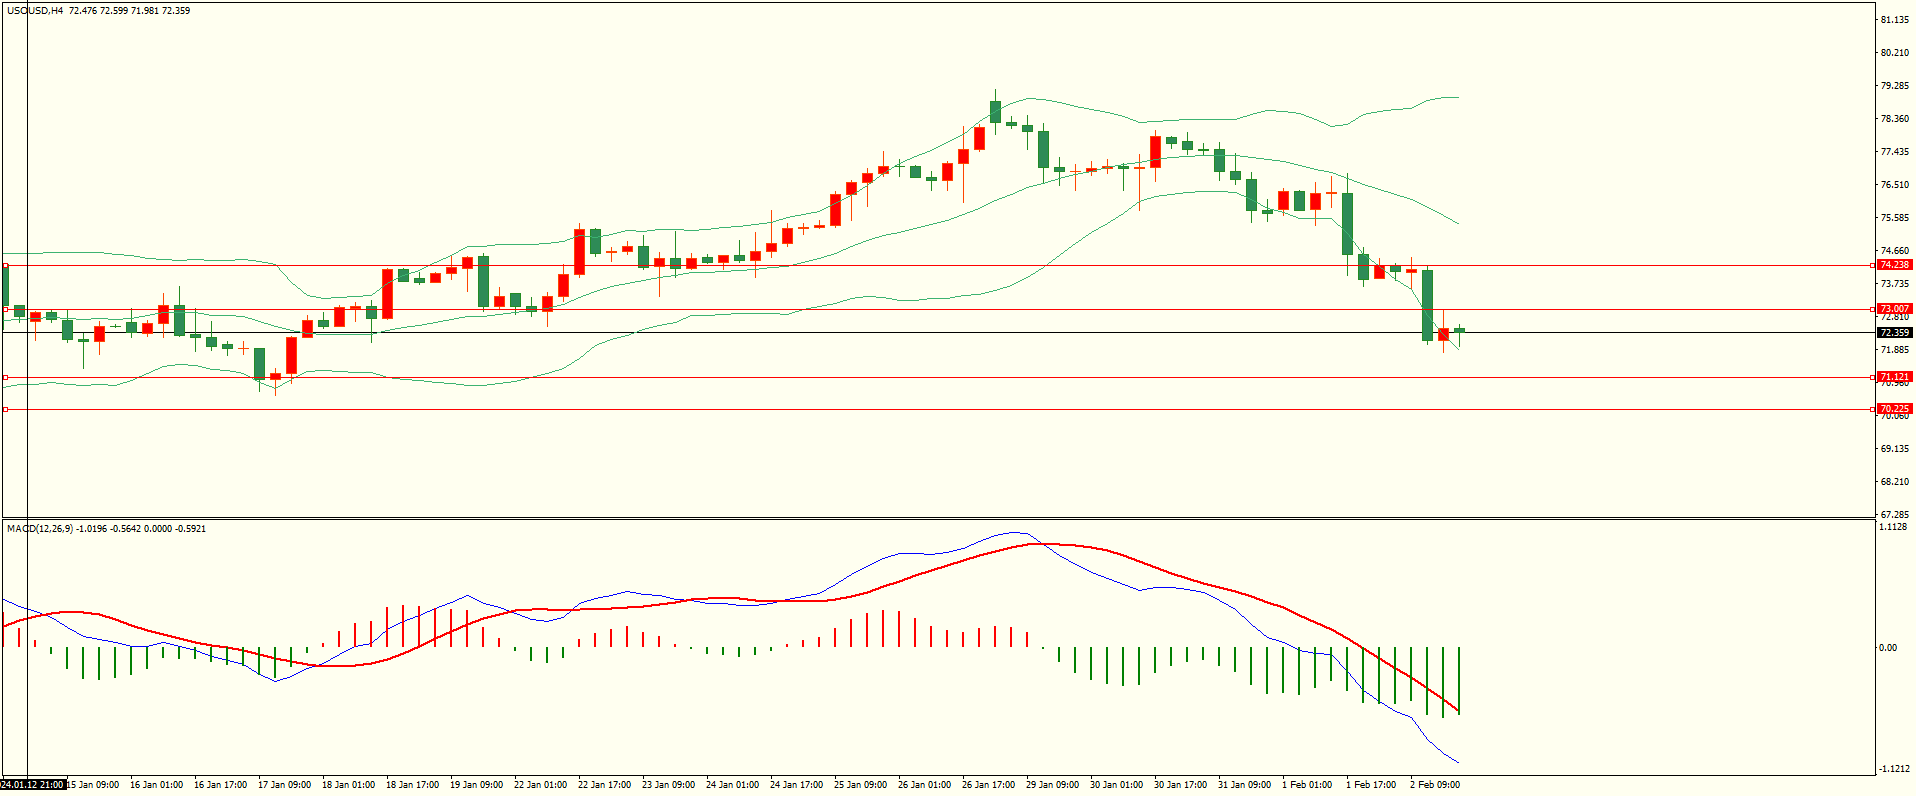Click the red 71.121 price level tag

[x=1894, y=377]
